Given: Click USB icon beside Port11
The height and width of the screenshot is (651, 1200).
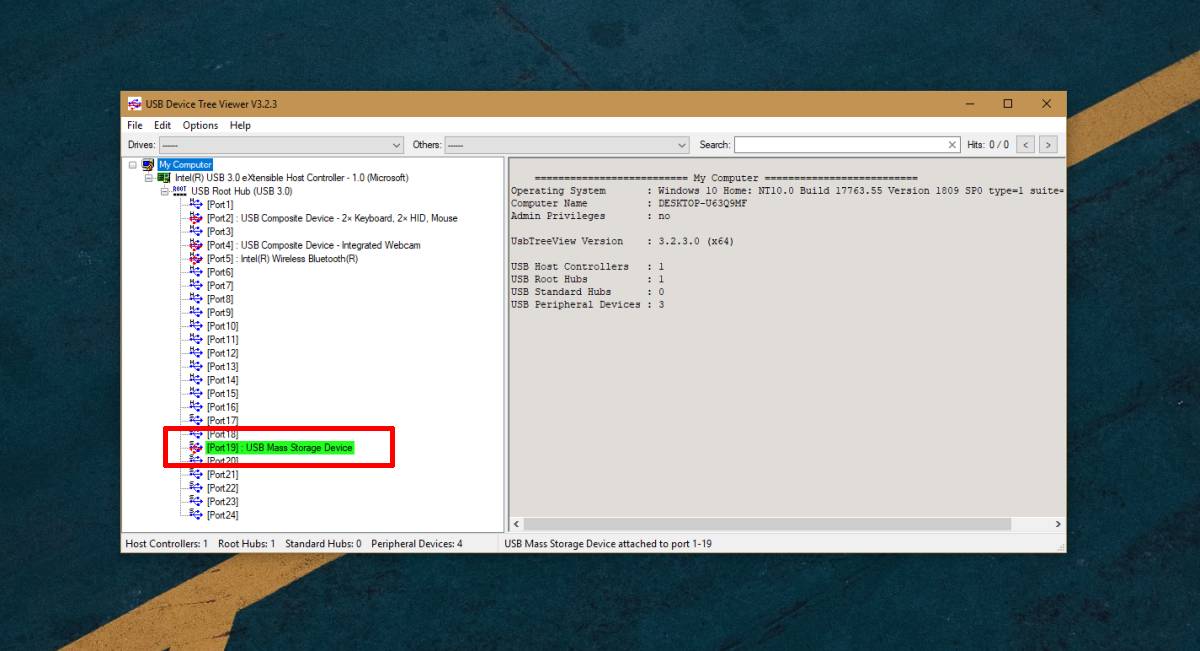Looking at the screenshot, I should click(196, 339).
